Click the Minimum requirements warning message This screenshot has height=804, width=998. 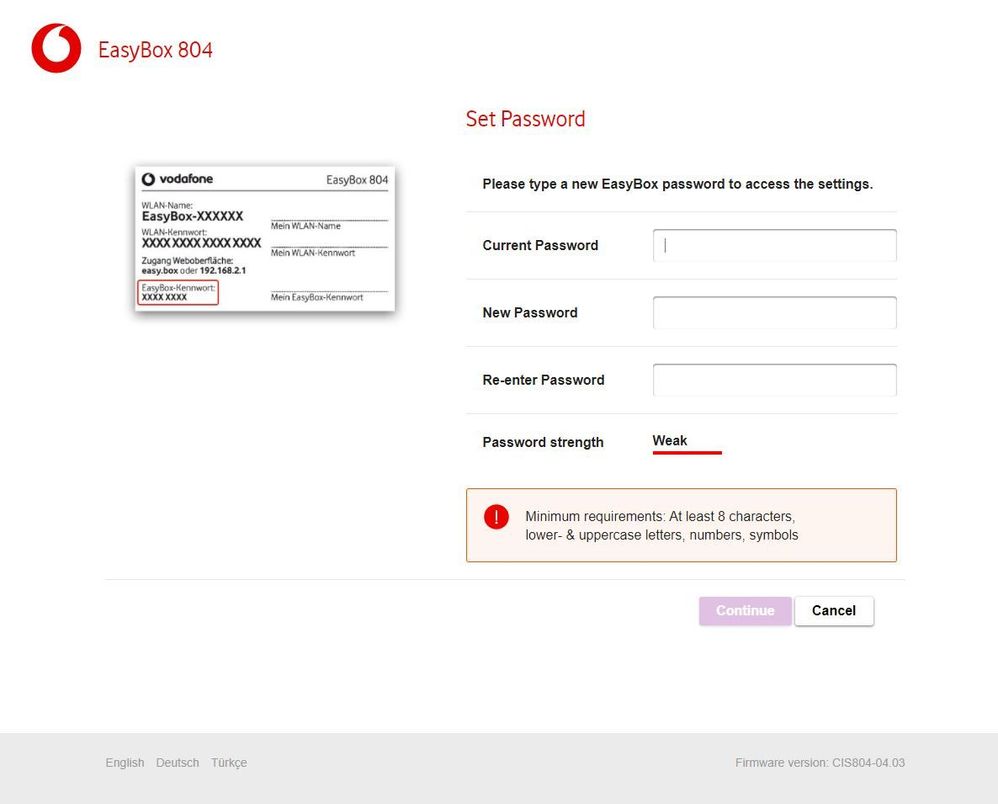(681, 526)
